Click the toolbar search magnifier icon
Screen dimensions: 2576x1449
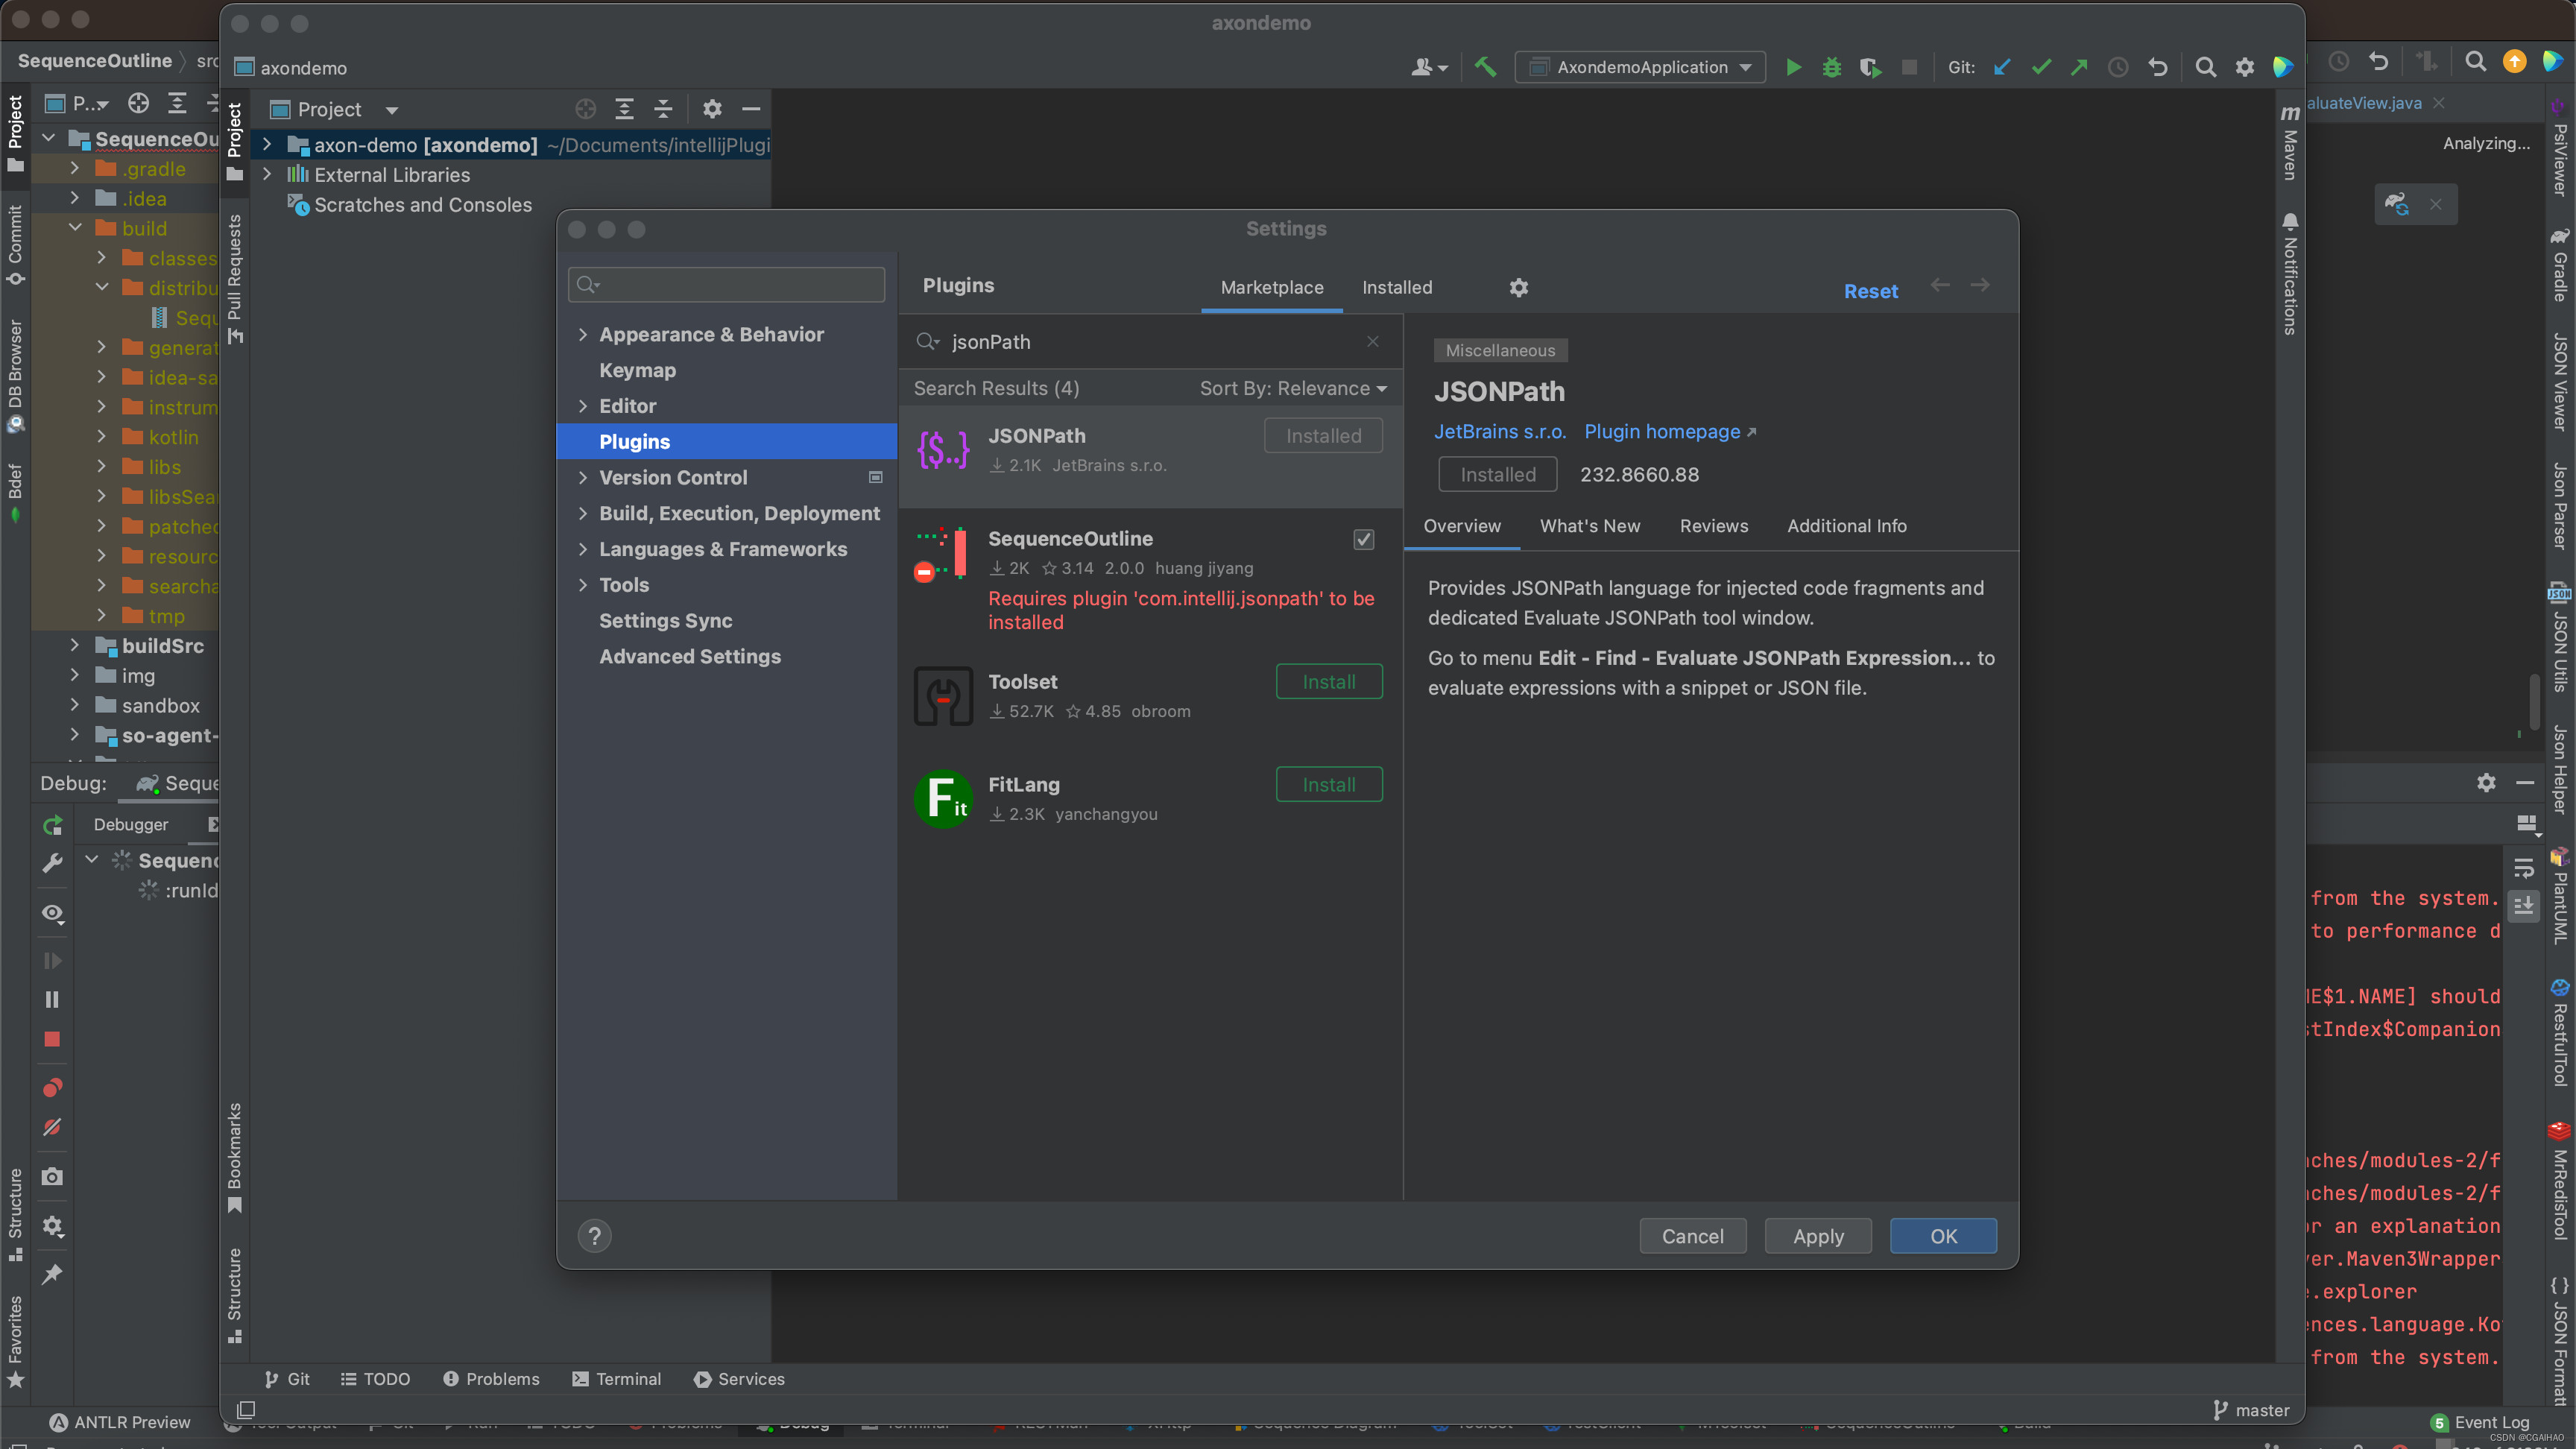[2205, 68]
